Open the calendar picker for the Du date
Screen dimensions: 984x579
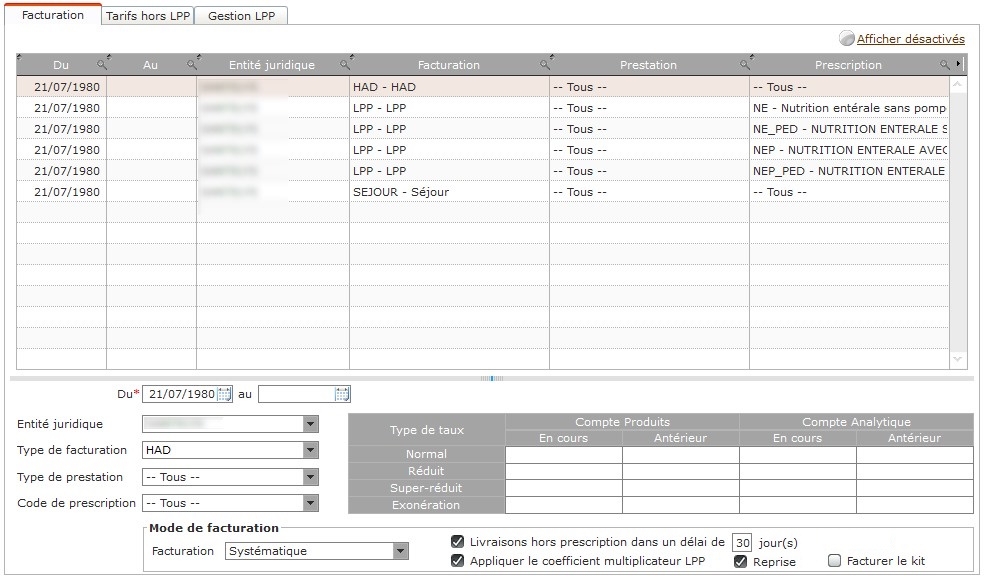224,395
